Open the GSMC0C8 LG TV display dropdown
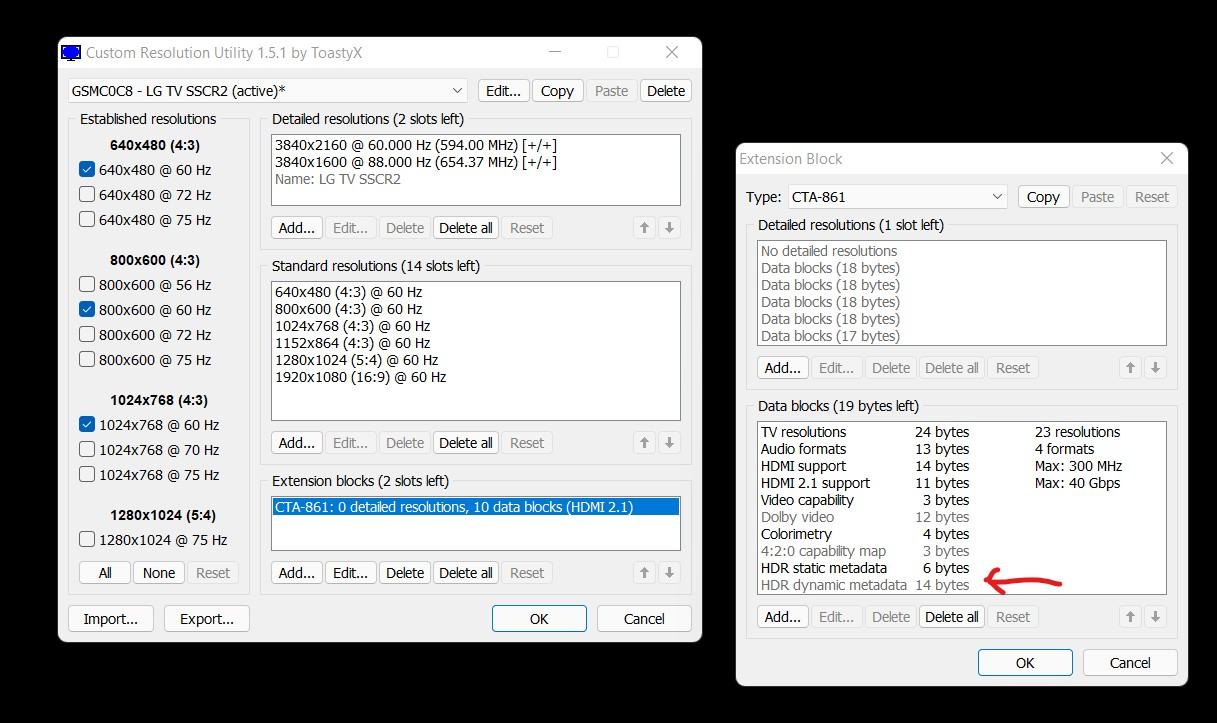 coord(268,91)
